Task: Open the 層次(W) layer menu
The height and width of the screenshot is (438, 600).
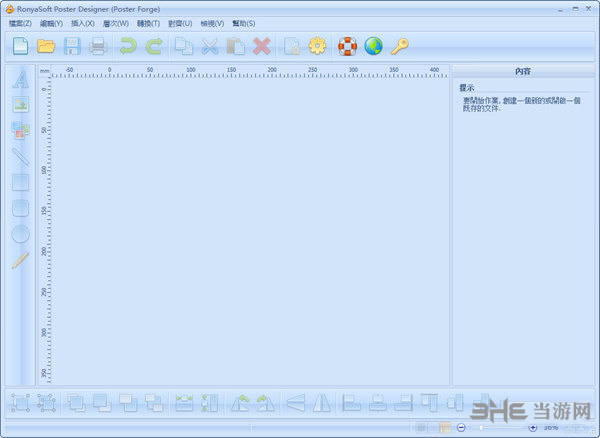Action: 116,24
